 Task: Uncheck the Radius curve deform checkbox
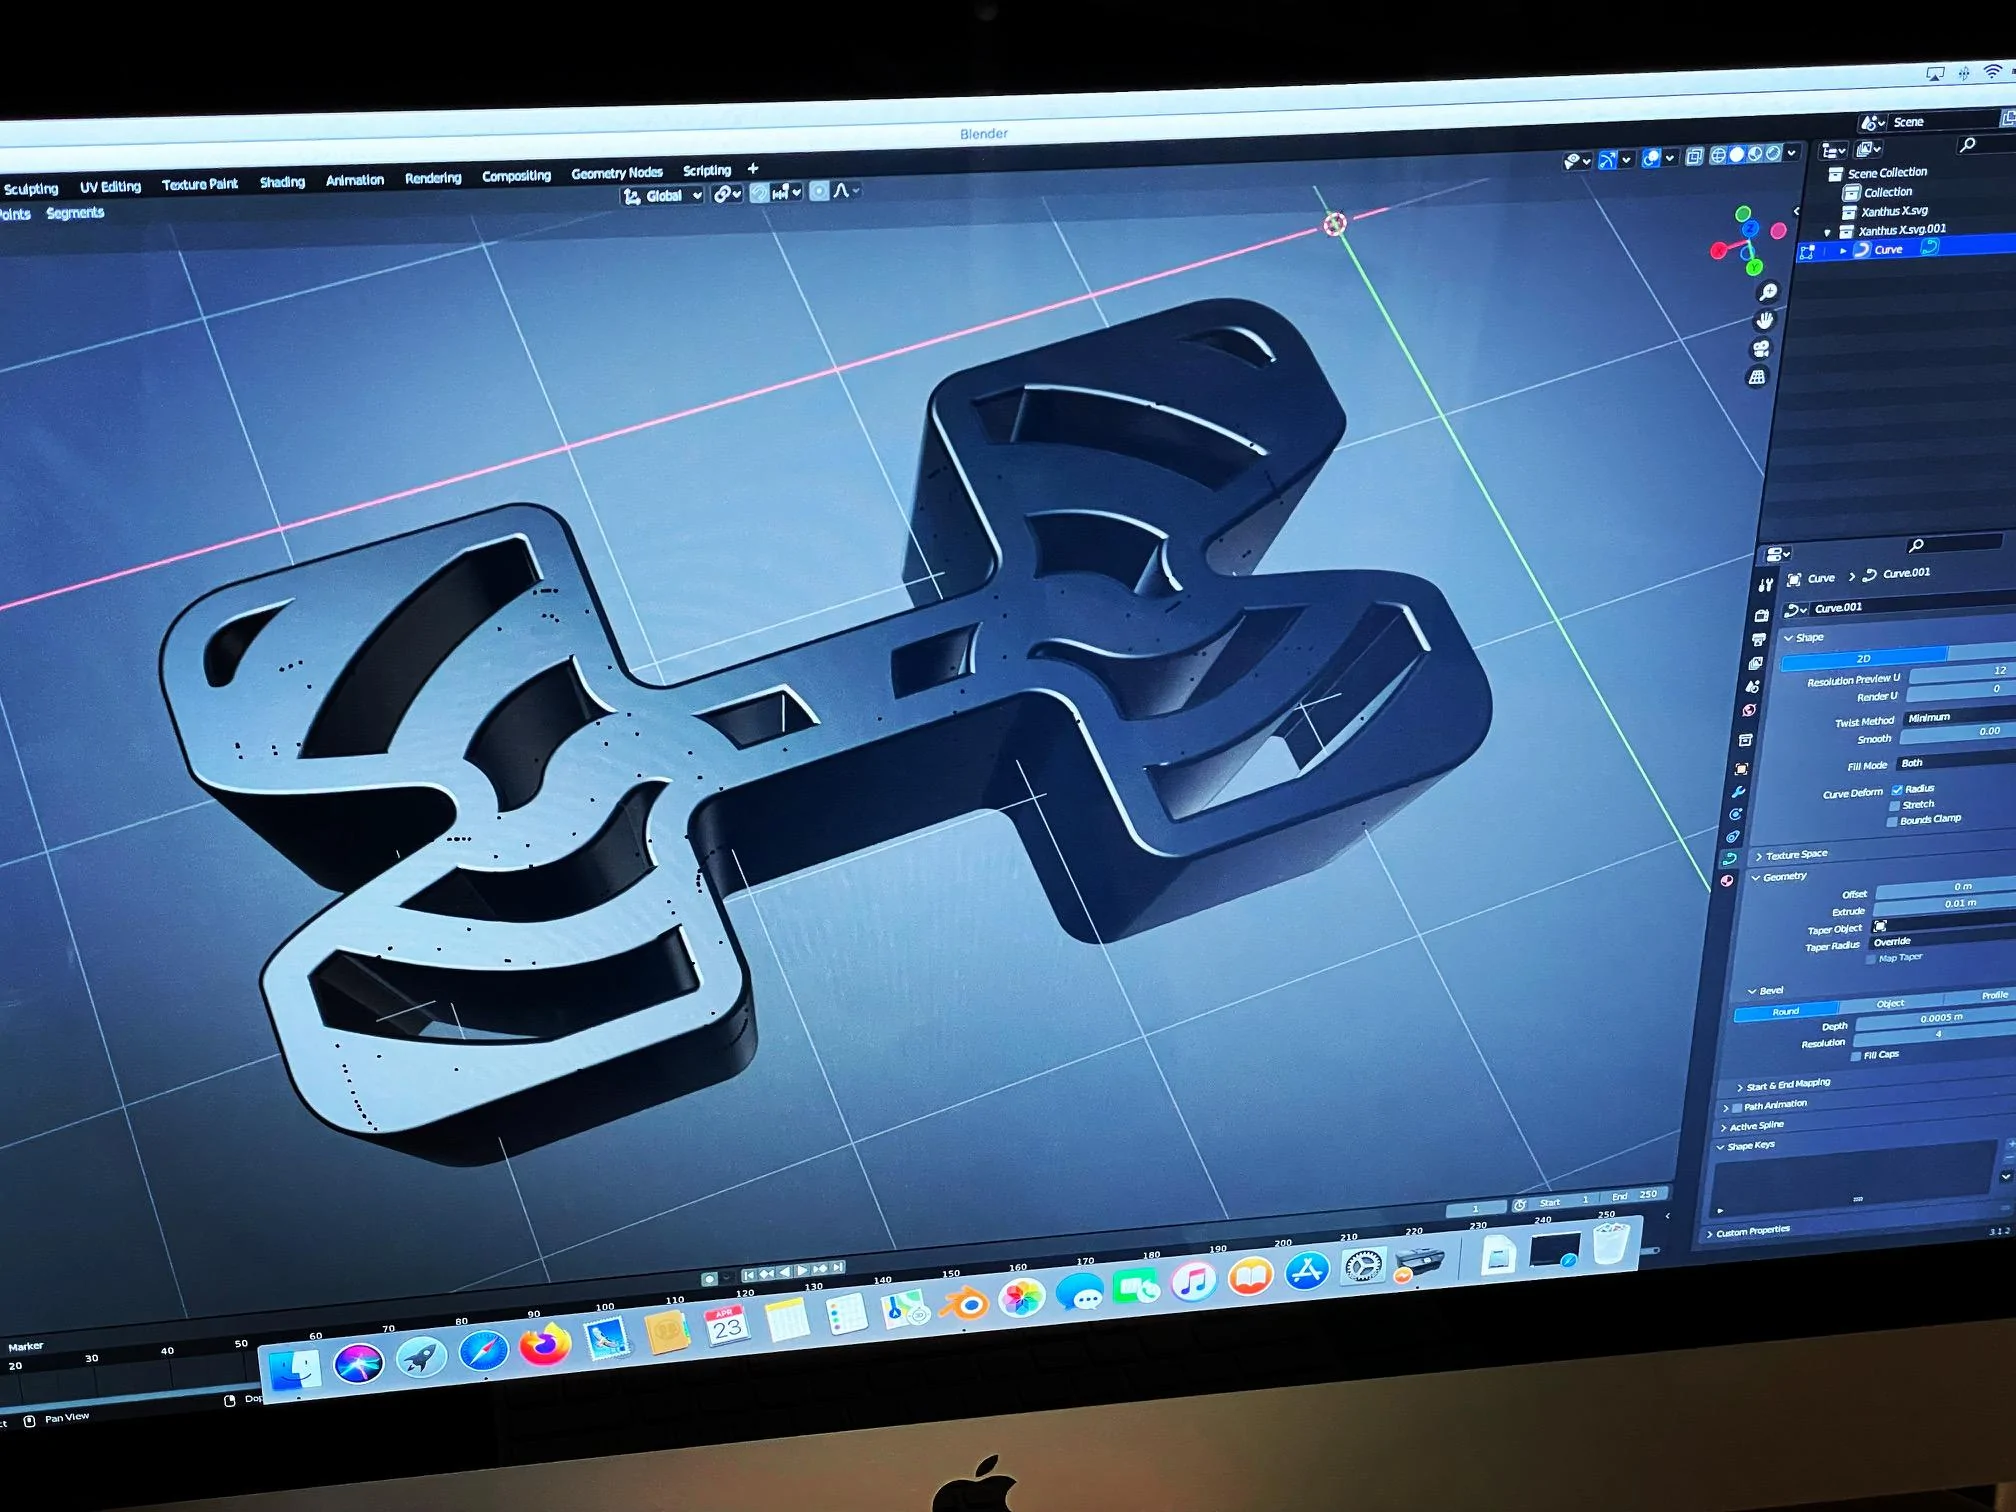coord(1897,790)
